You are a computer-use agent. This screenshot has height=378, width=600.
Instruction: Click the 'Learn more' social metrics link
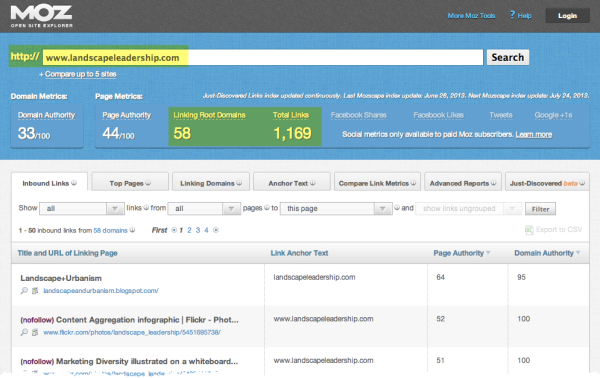point(533,134)
